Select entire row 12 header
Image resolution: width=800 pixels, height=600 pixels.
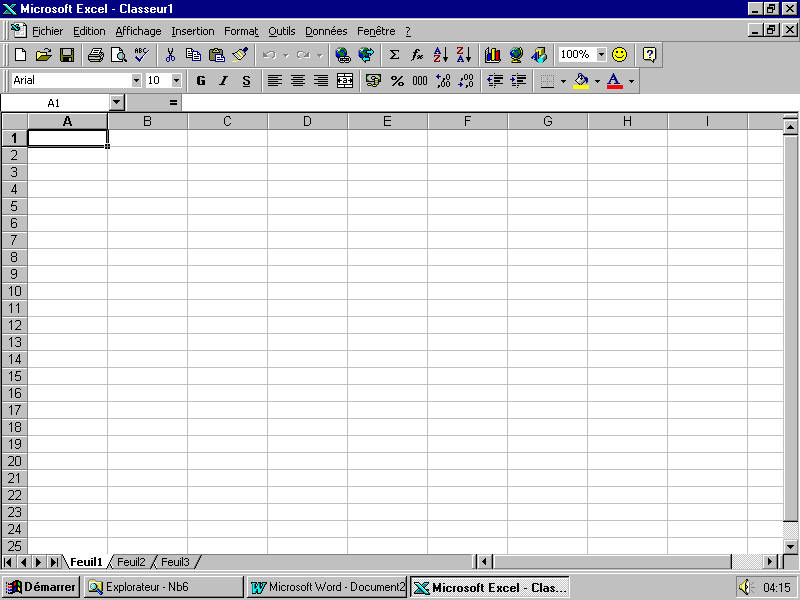coord(14,325)
